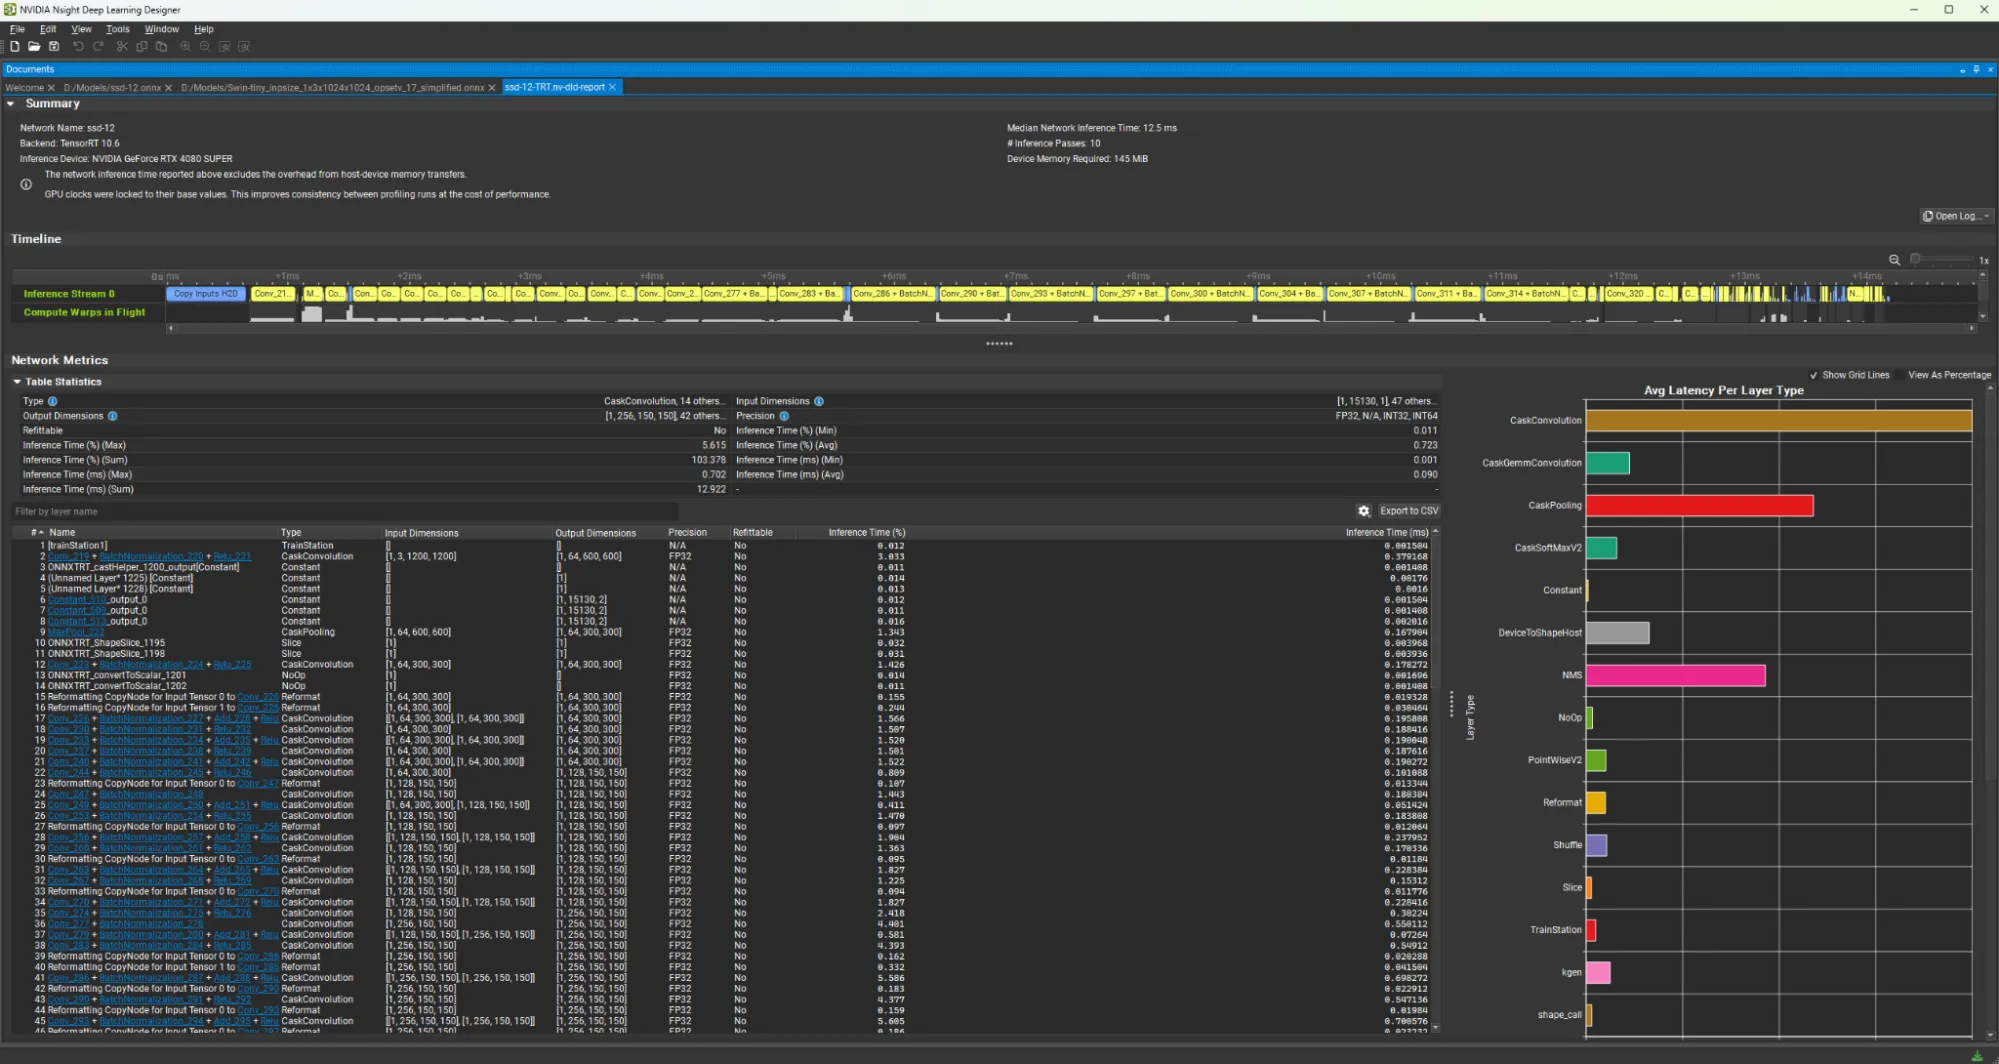Viewport: 1999px width, 1064px height.
Task: Adjust the timeline zoom slider handle
Action: point(1915,259)
